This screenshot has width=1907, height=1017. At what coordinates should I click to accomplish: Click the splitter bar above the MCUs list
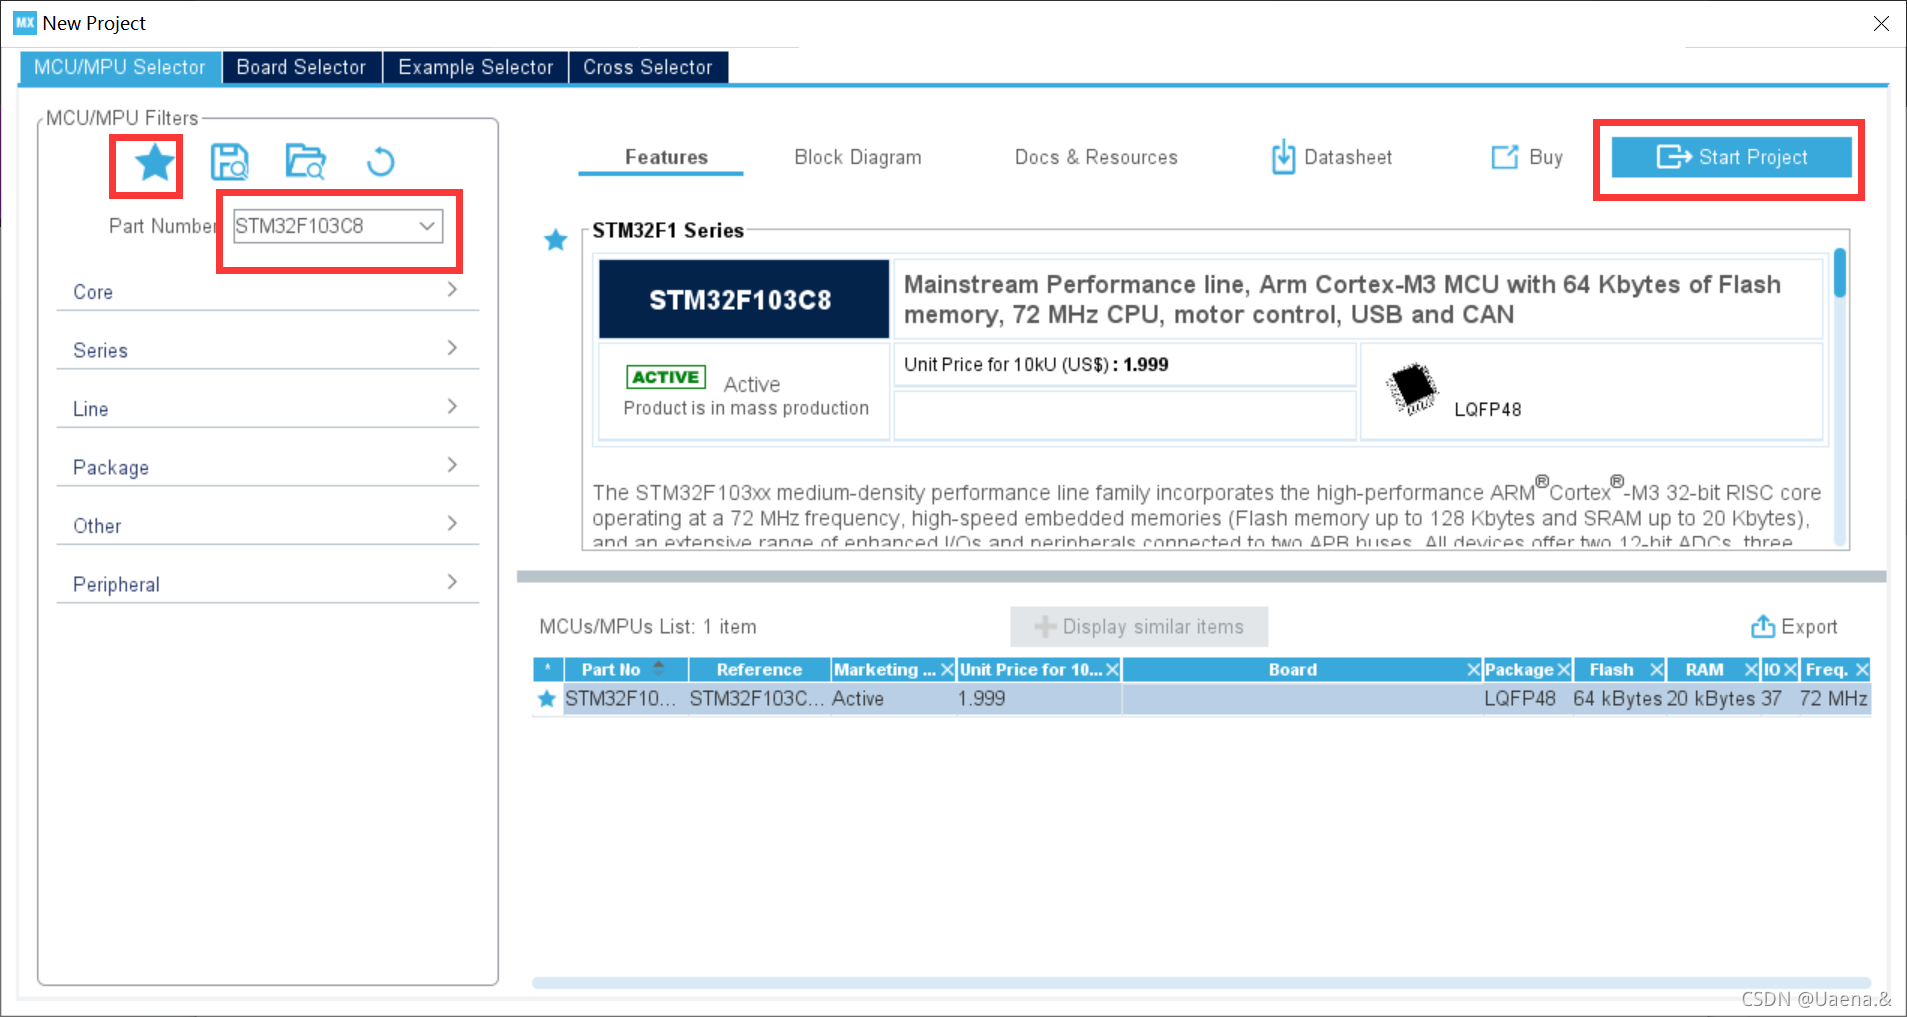click(x=1201, y=577)
